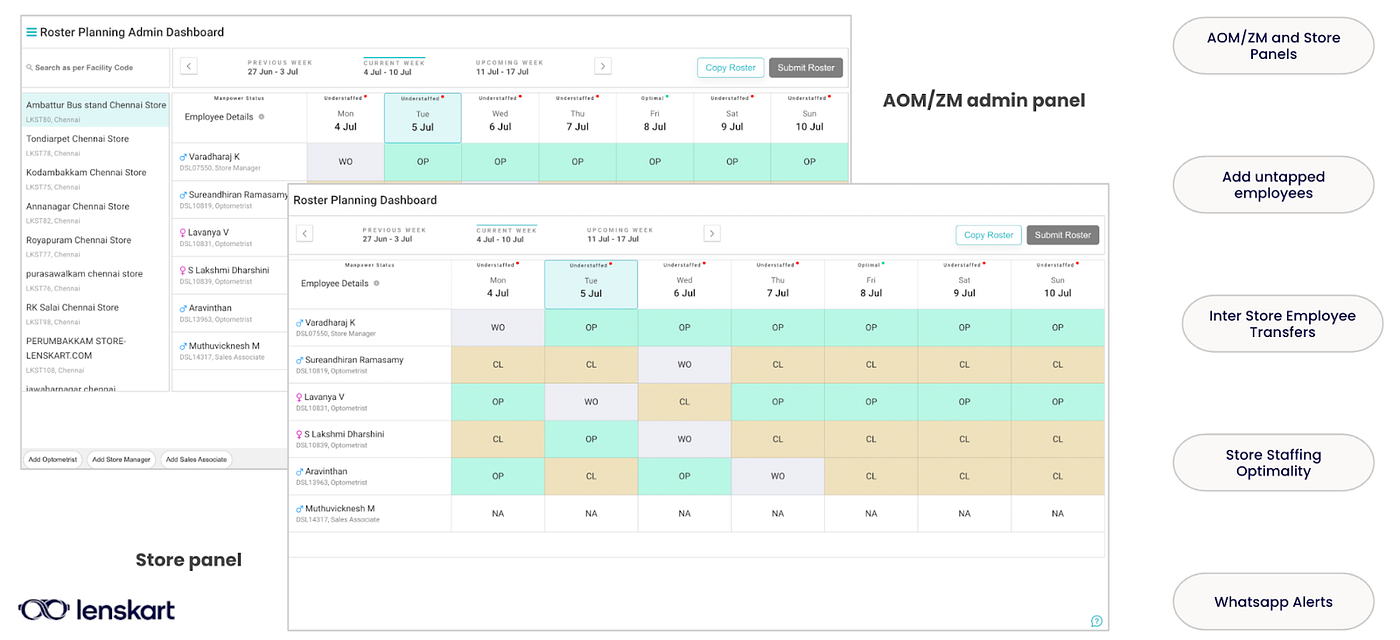Image resolution: width=1400 pixels, height=640 pixels.
Task: Select purasawalkam chennai store
Action: point(96,279)
